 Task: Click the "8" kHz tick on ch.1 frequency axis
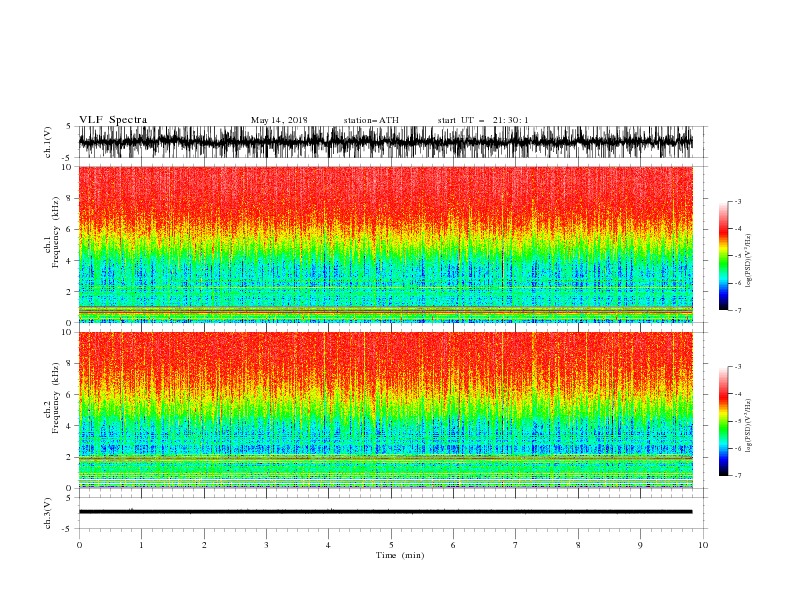click(x=69, y=198)
